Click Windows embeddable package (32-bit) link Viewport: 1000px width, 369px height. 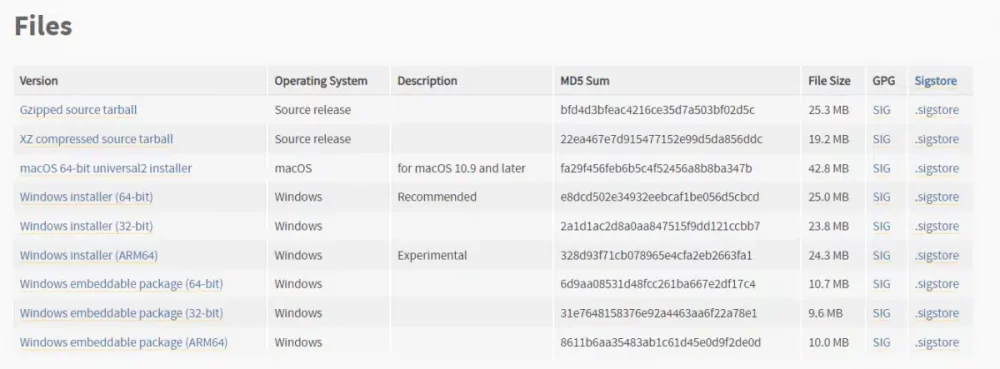(x=121, y=314)
